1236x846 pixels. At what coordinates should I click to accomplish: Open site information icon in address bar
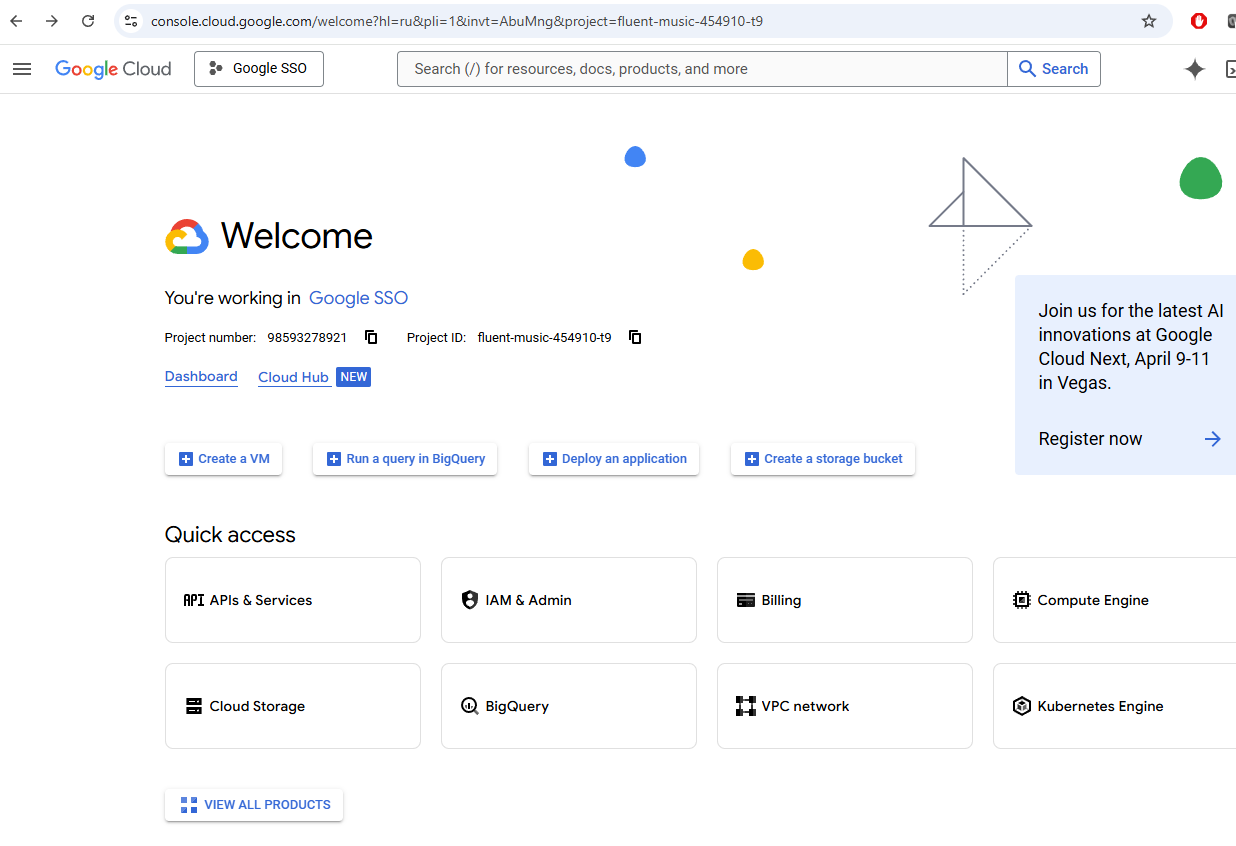click(x=131, y=21)
